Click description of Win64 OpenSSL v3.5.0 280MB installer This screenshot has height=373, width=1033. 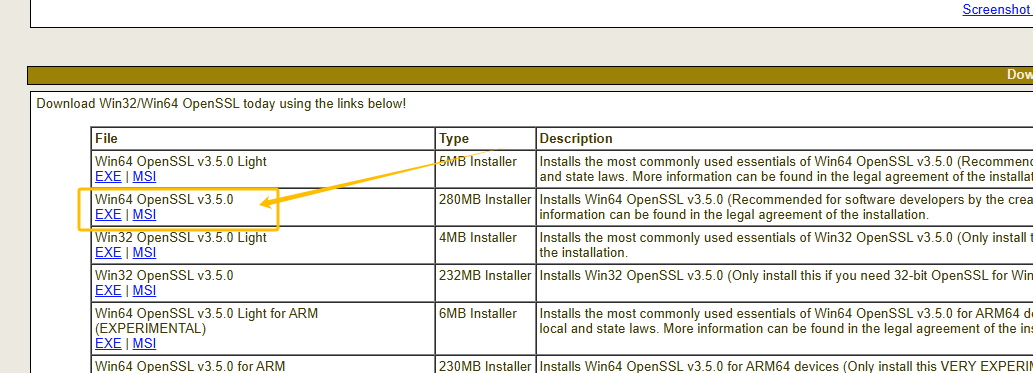tap(786, 207)
